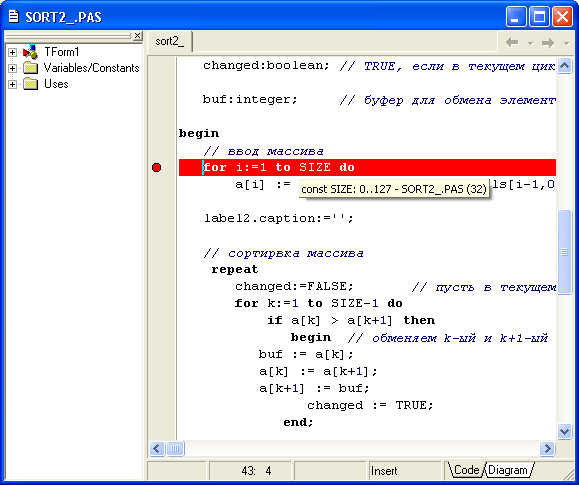Screen dimensions: 579x485
Task: Click the SORT2_.PAS document icon in title bar
Action: tap(13, 16)
